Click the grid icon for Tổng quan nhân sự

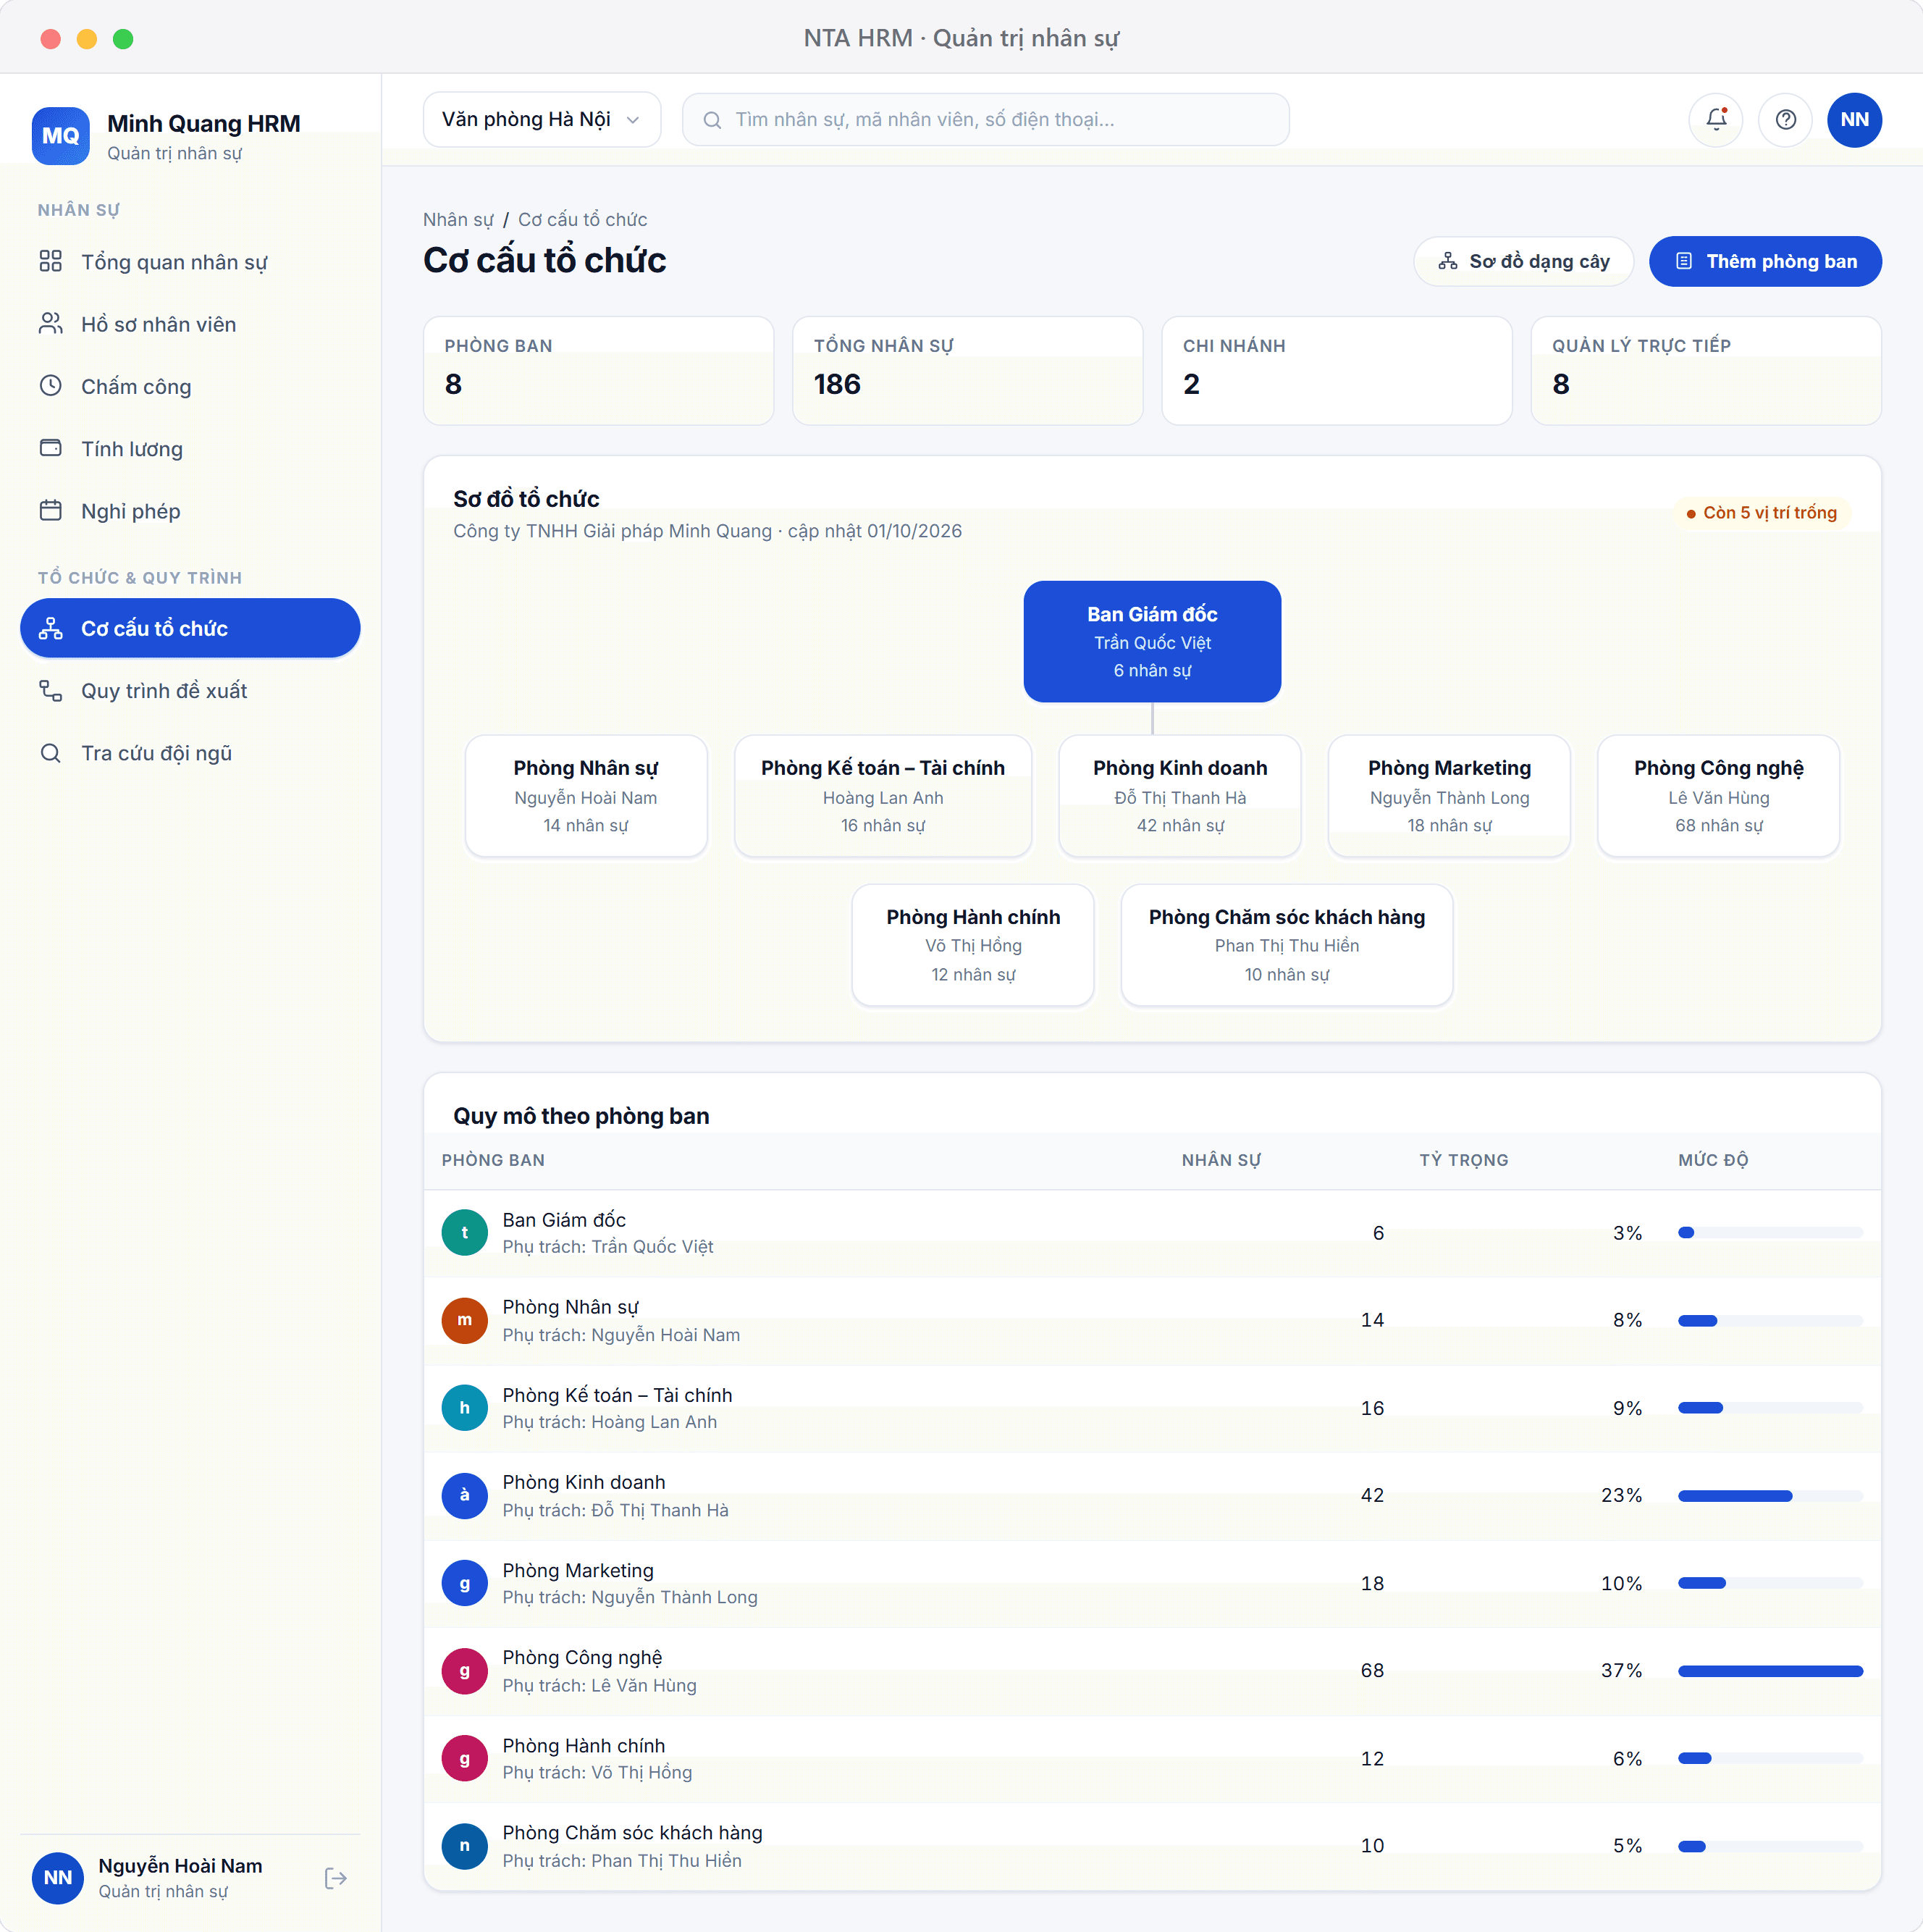click(x=51, y=262)
